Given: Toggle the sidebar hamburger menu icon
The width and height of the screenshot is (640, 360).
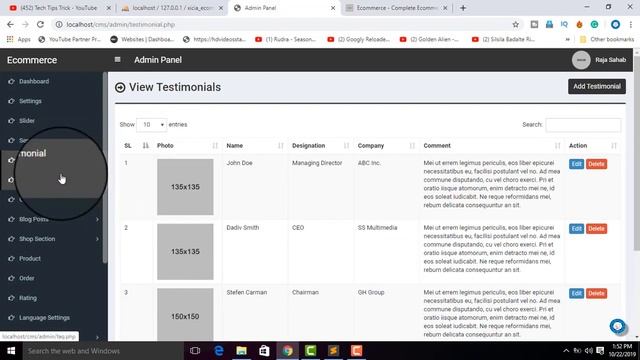Looking at the screenshot, I should click(x=118, y=60).
